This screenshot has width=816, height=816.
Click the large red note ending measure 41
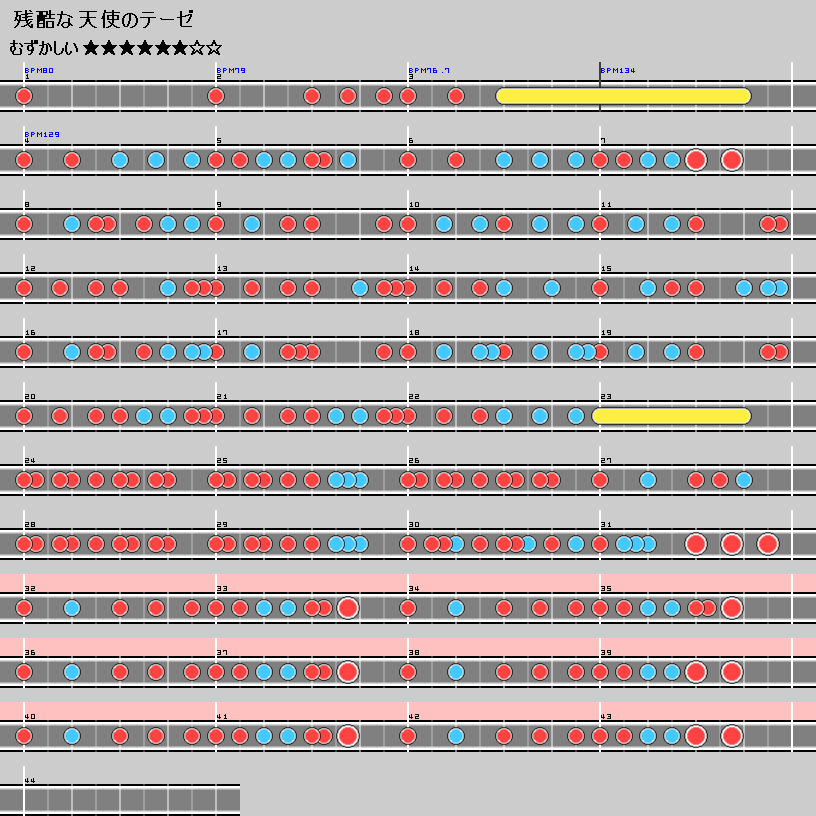347,736
